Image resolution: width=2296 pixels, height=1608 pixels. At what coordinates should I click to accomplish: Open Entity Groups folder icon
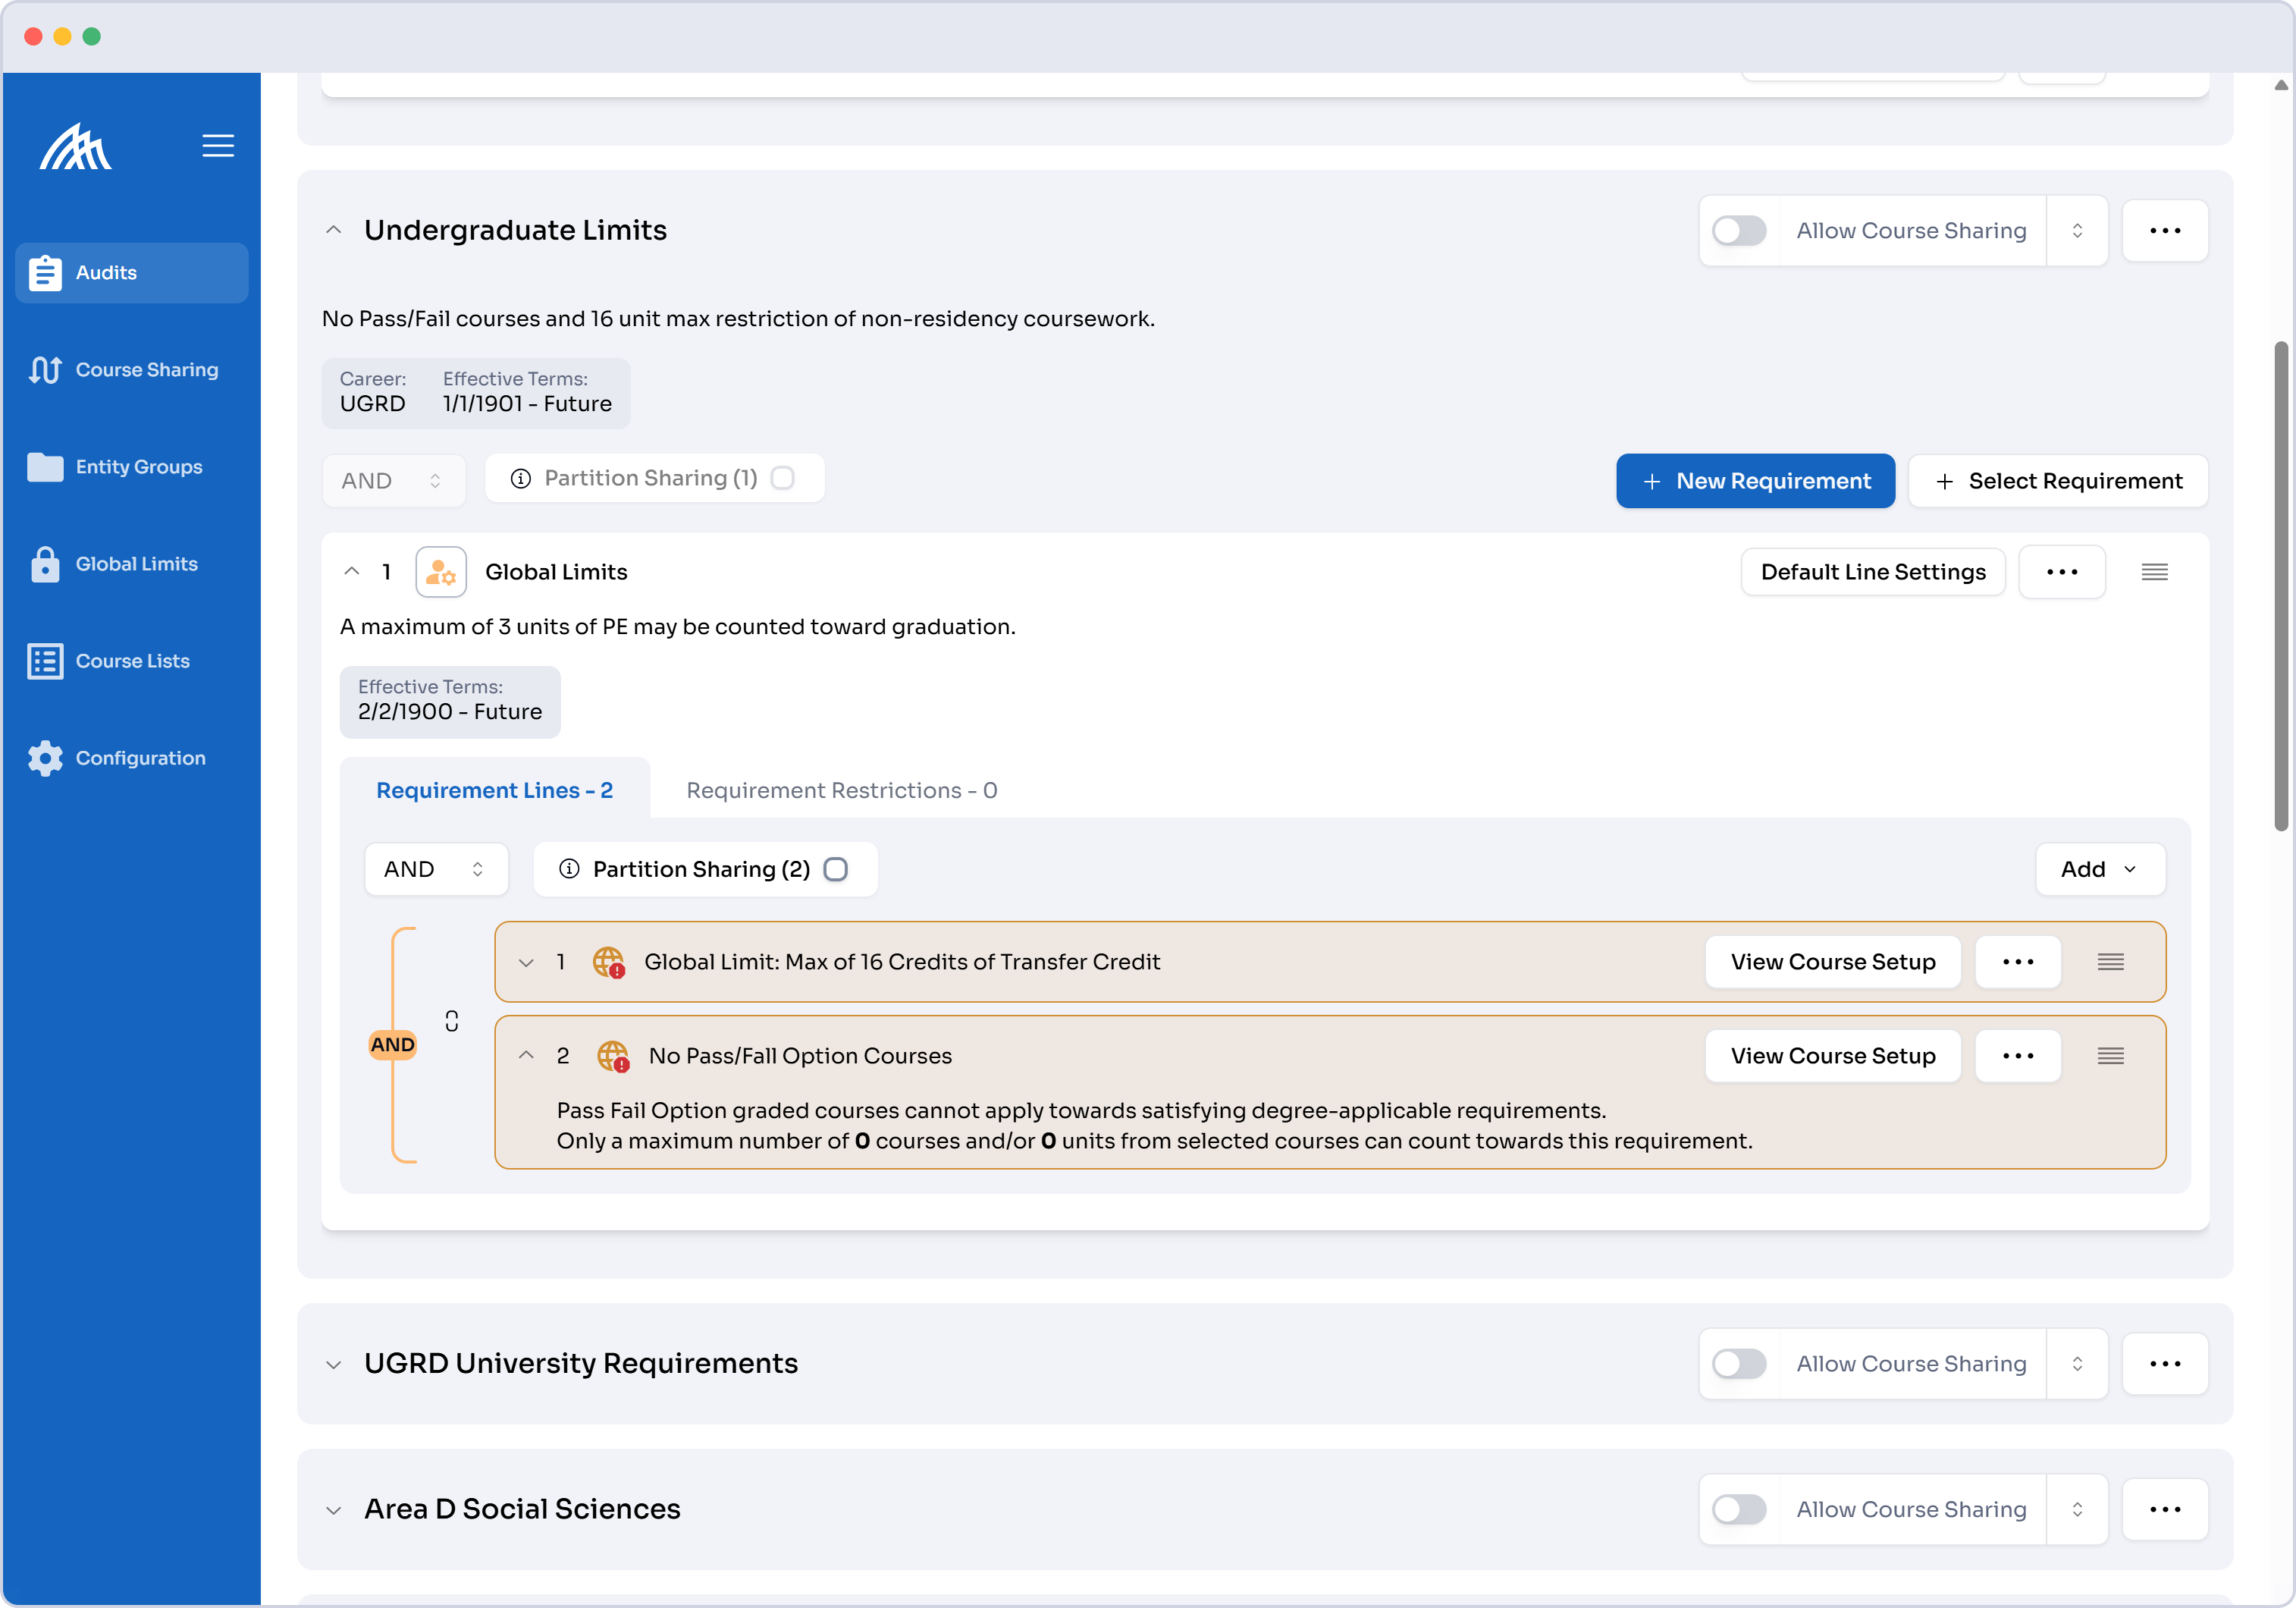click(x=45, y=467)
